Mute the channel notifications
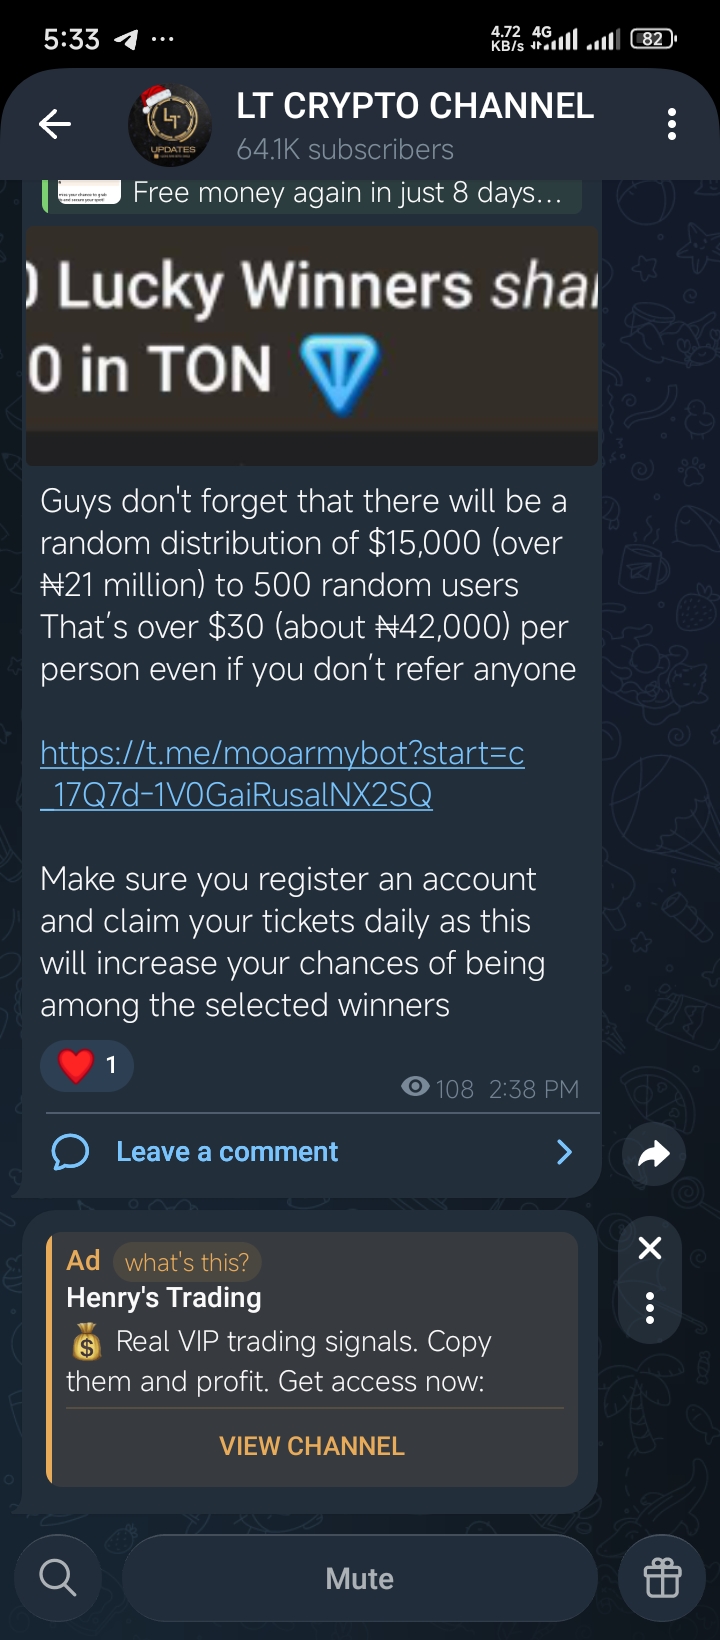 (x=360, y=1579)
